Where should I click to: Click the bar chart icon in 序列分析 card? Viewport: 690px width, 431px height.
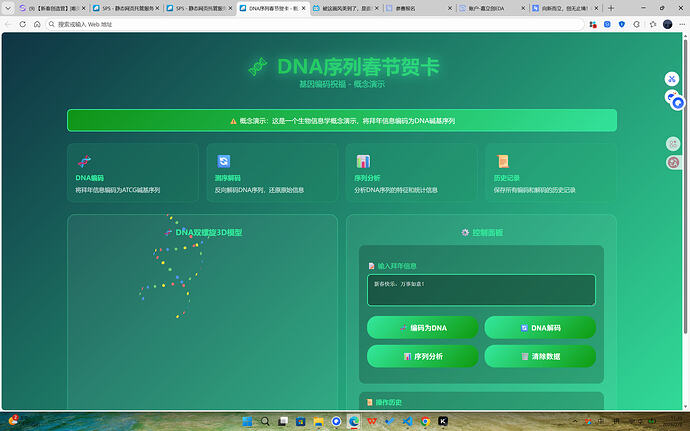pos(363,162)
